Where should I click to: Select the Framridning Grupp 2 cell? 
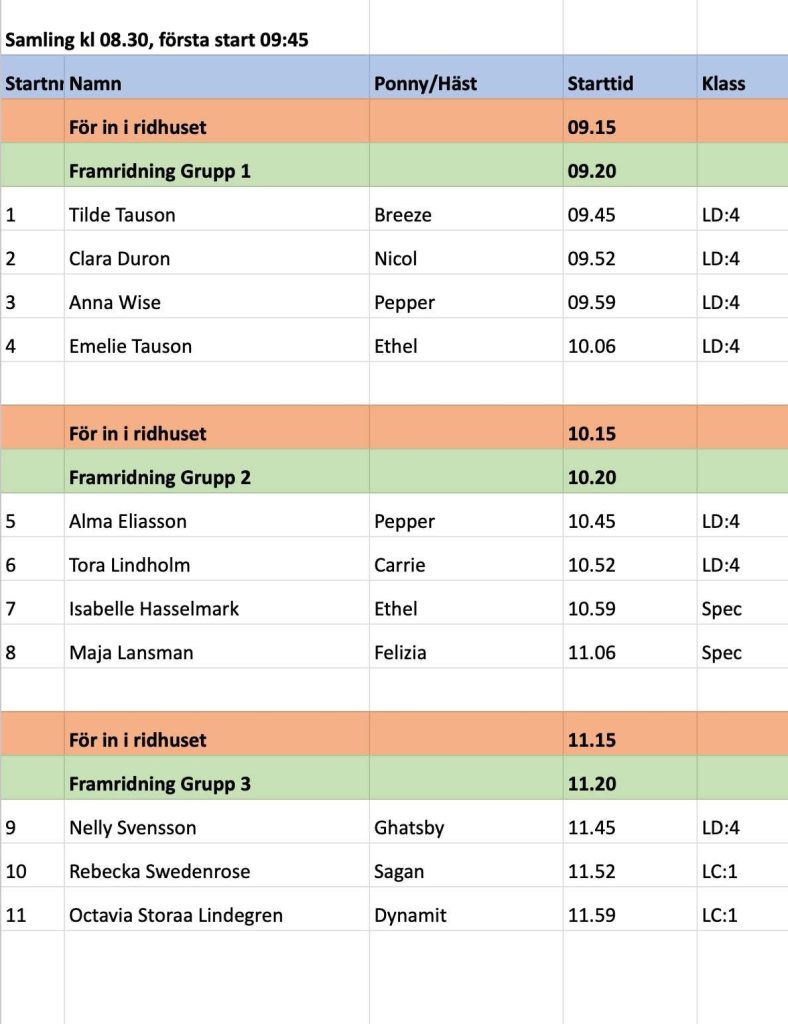coord(159,477)
